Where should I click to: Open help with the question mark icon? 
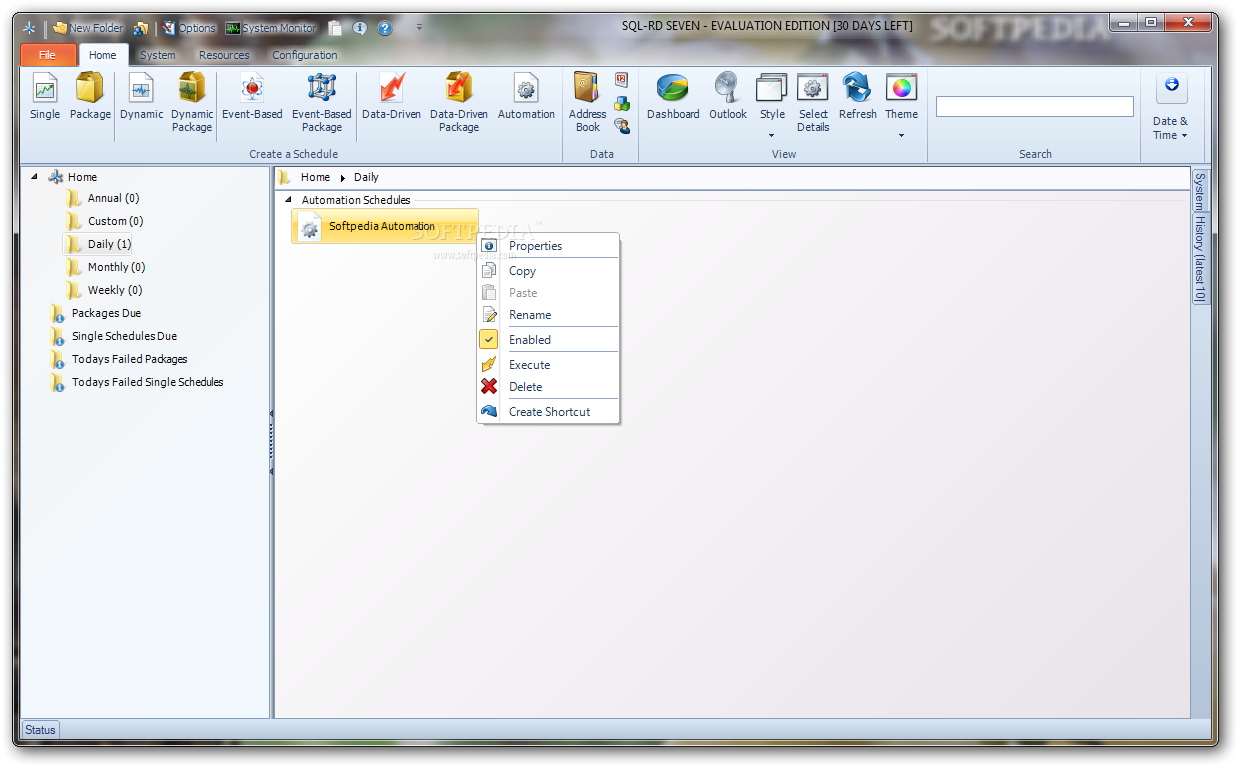[385, 28]
